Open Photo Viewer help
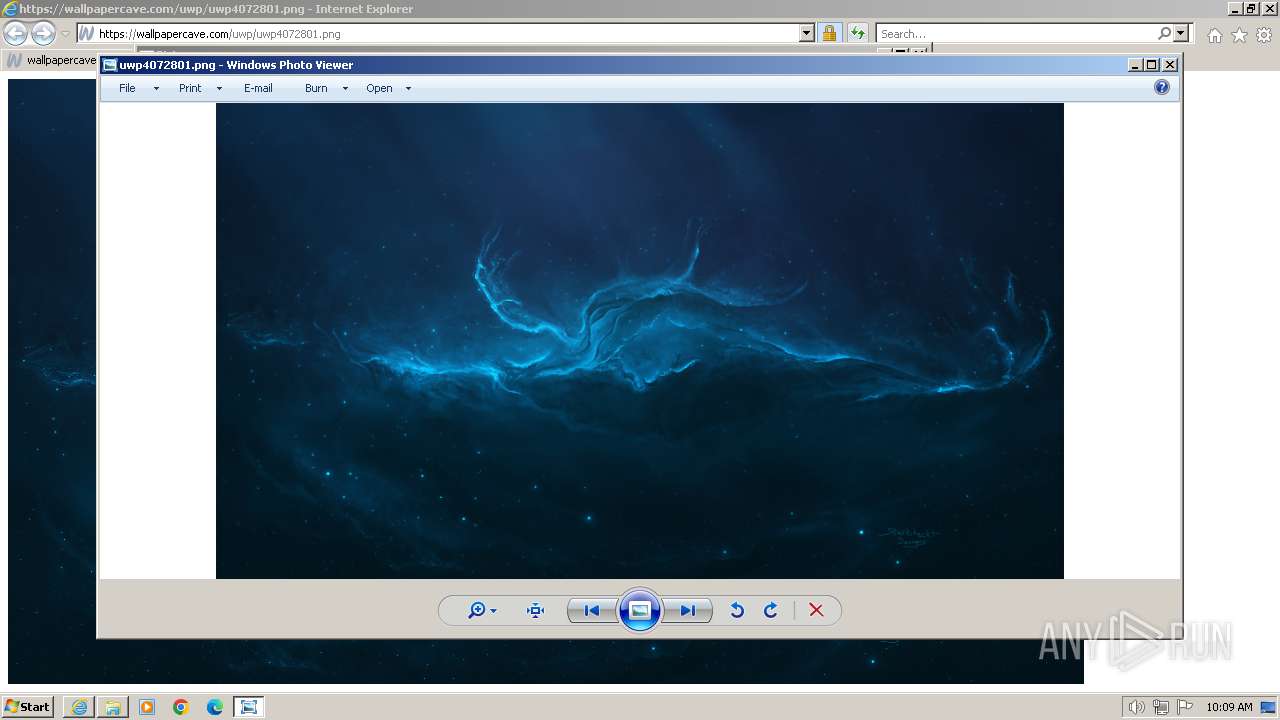Image resolution: width=1280 pixels, height=720 pixels. click(1161, 88)
